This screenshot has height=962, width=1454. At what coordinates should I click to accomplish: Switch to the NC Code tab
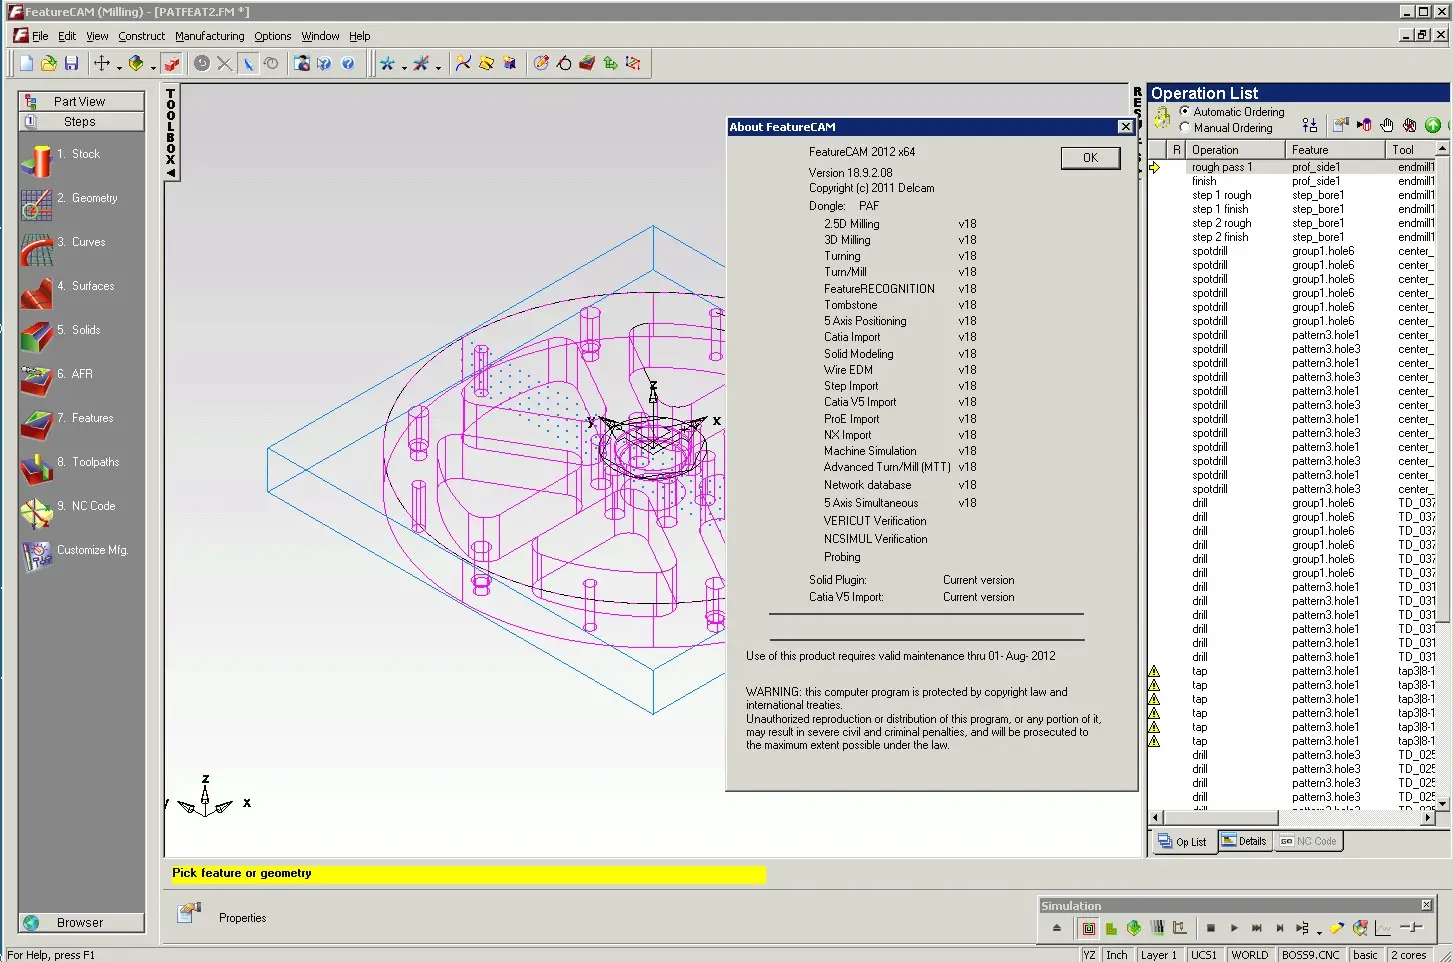tap(1308, 841)
